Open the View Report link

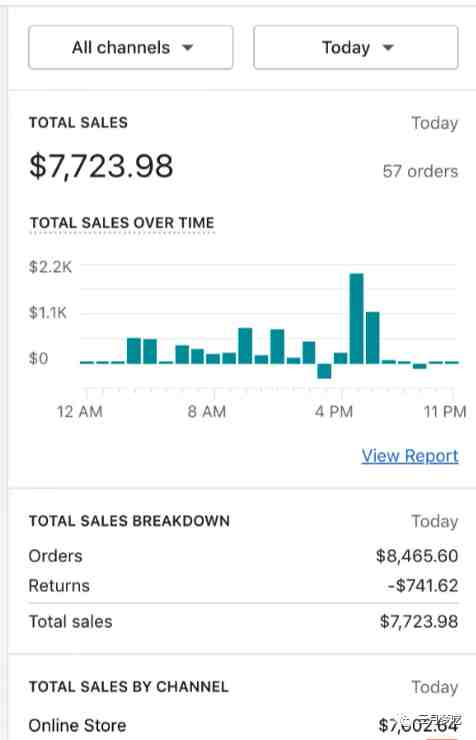410,455
